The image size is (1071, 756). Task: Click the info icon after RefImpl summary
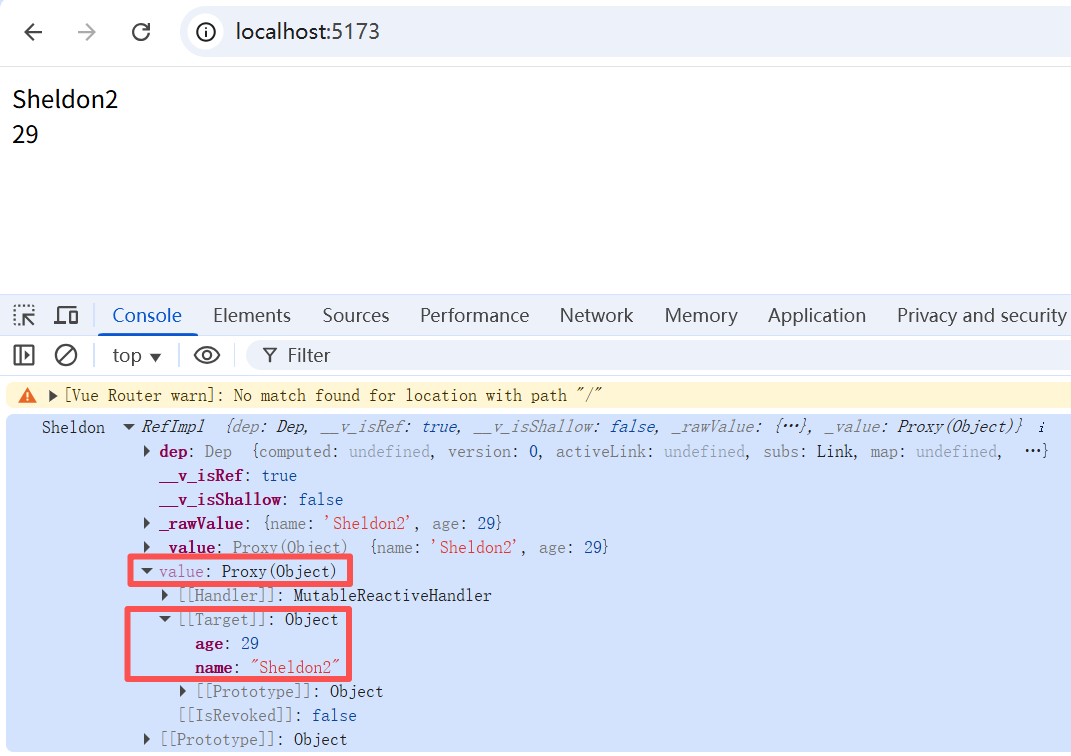click(x=1042, y=428)
